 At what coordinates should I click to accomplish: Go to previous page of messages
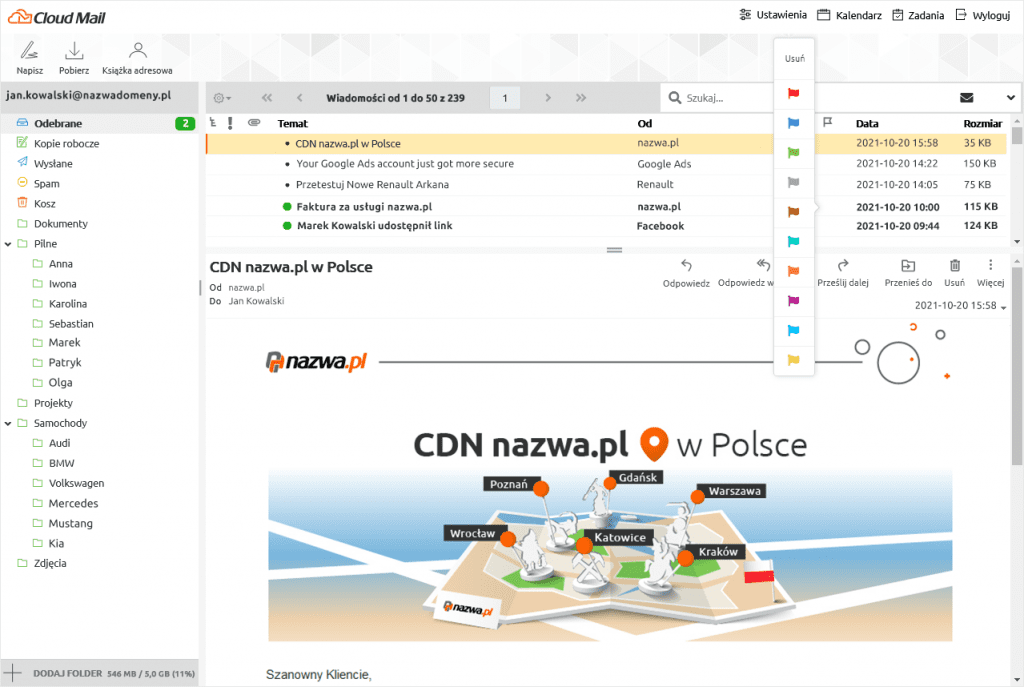(299, 98)
